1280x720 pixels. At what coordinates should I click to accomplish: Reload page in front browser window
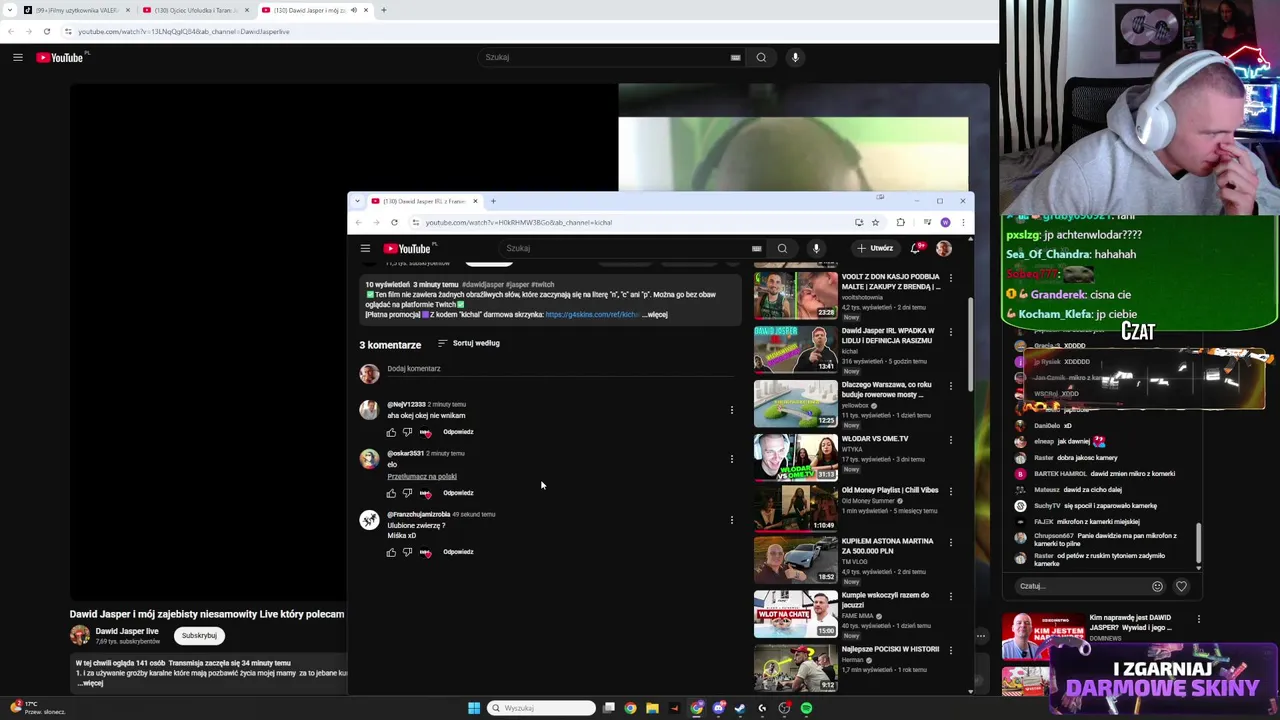(x=394, y=222)
